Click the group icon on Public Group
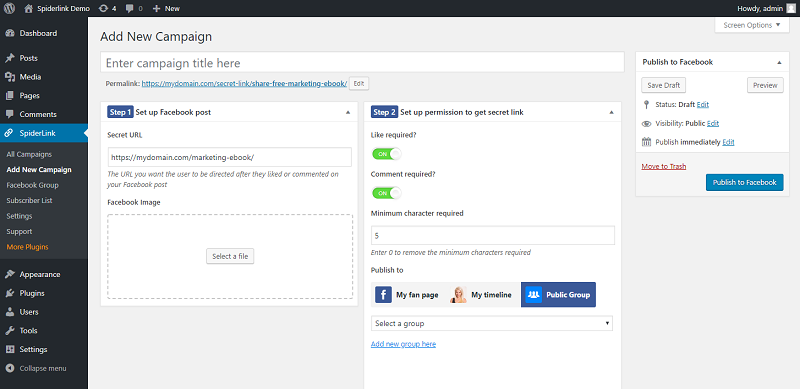This screenshot has width=800, height=389. pos(533,295)
